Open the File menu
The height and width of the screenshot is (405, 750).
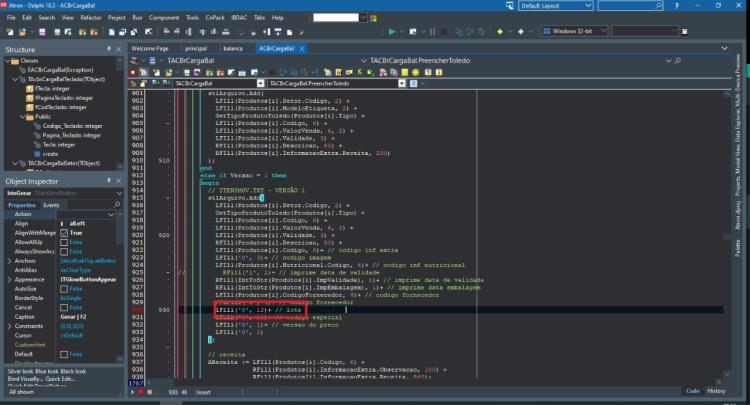[x=11, y=18]
